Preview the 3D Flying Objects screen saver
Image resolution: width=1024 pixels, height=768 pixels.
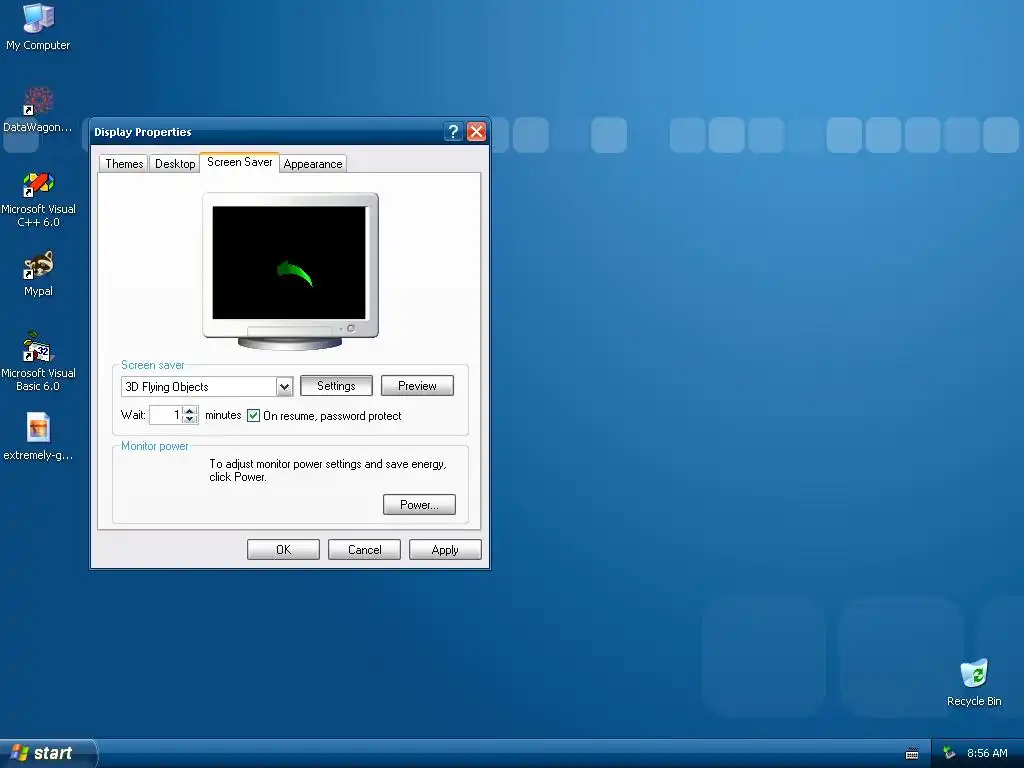[417, 386]
